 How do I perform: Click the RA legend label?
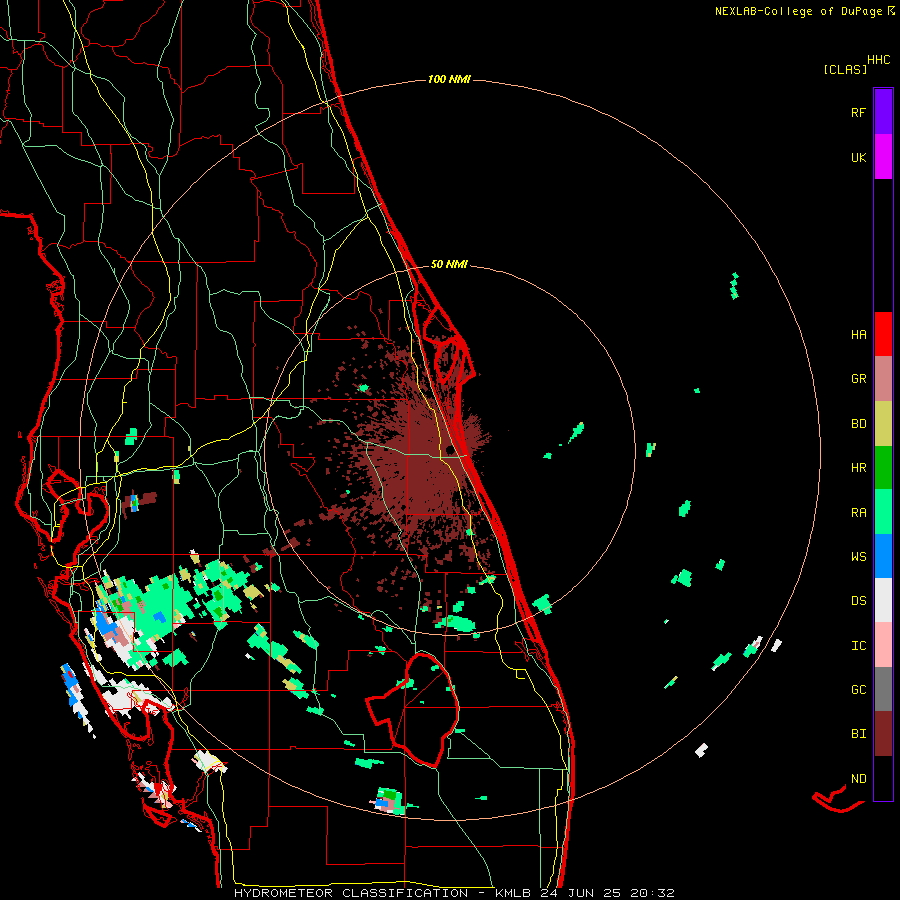[858, 513]
